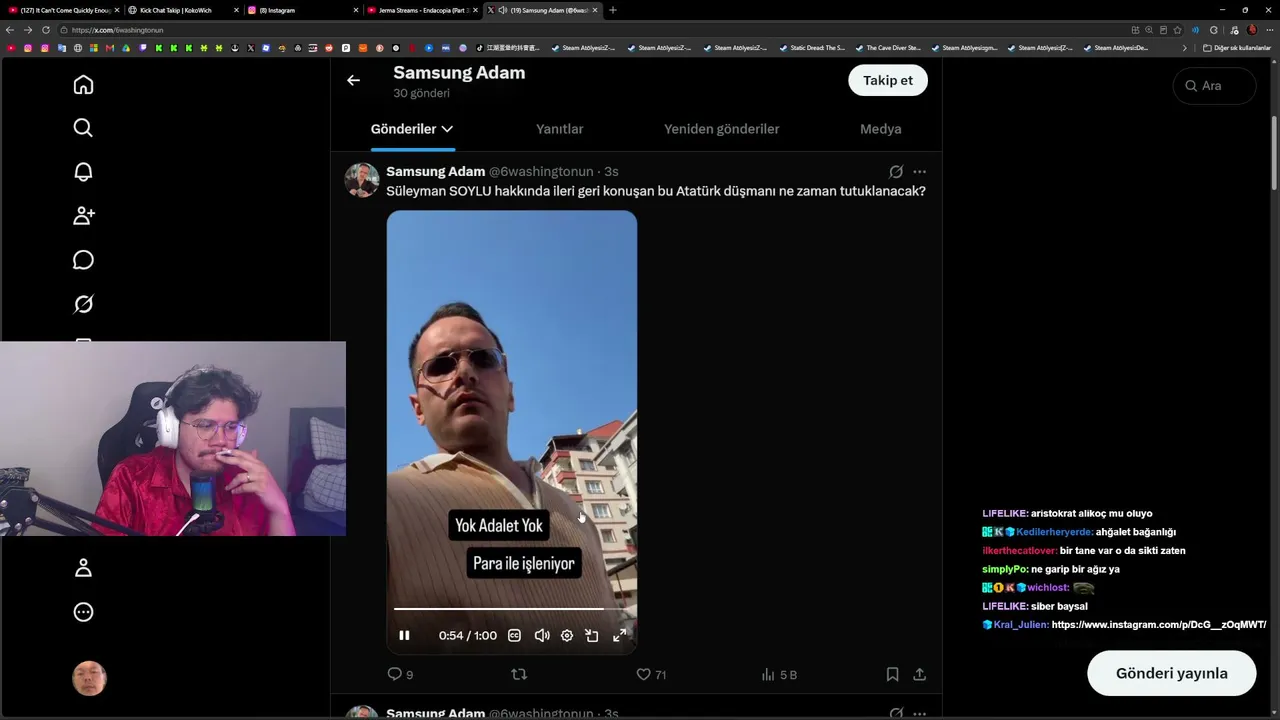
Task: Open the account avatar at sidebar bottom
Action: (89, 678)
